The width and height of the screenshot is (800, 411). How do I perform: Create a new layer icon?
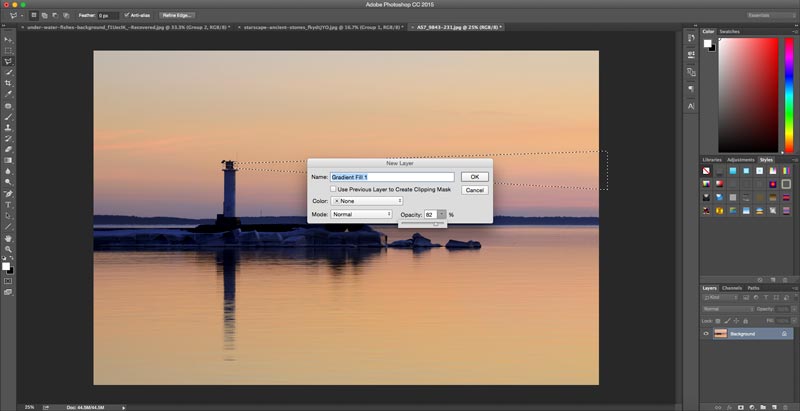pos(774,407)
